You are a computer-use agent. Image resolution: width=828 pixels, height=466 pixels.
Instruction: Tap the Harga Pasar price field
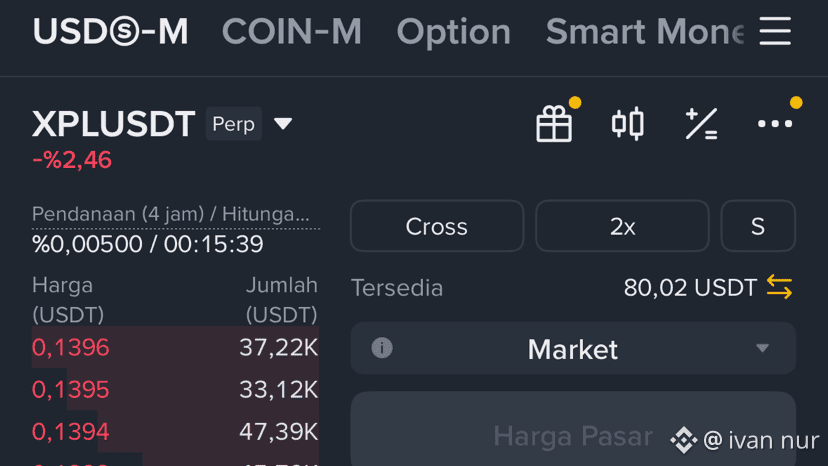coord(573,436)
